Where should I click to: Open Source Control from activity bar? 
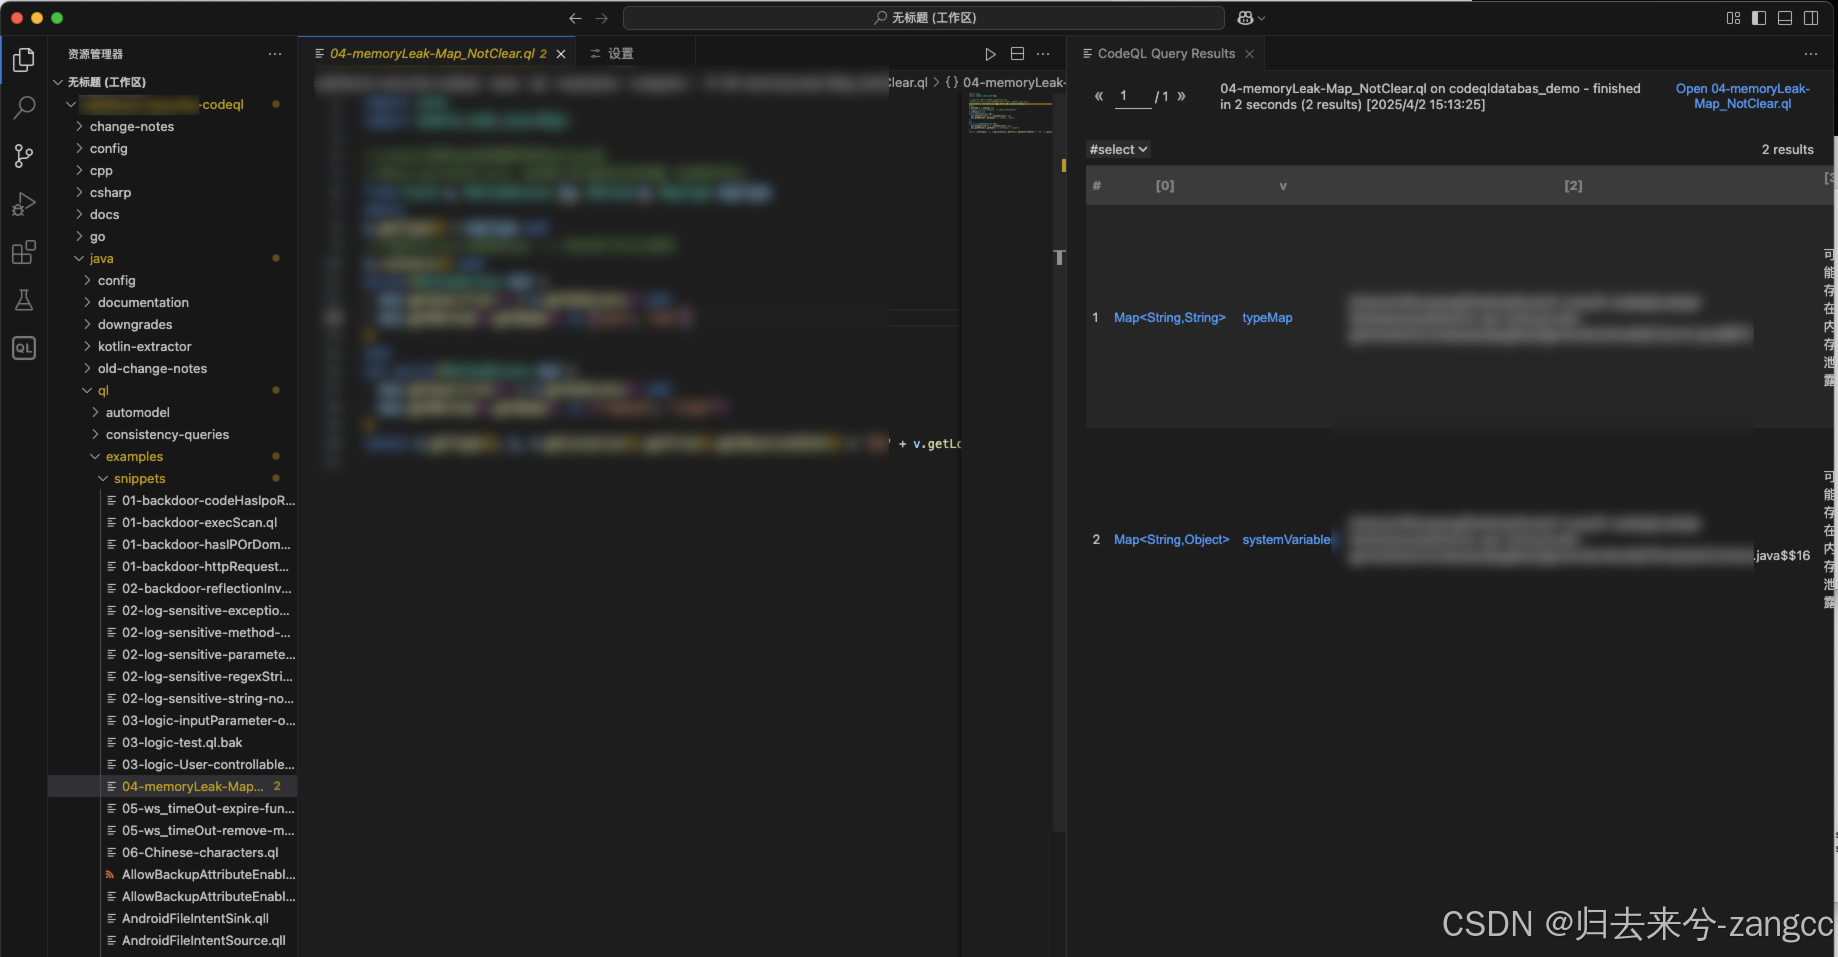pos(23,156)
